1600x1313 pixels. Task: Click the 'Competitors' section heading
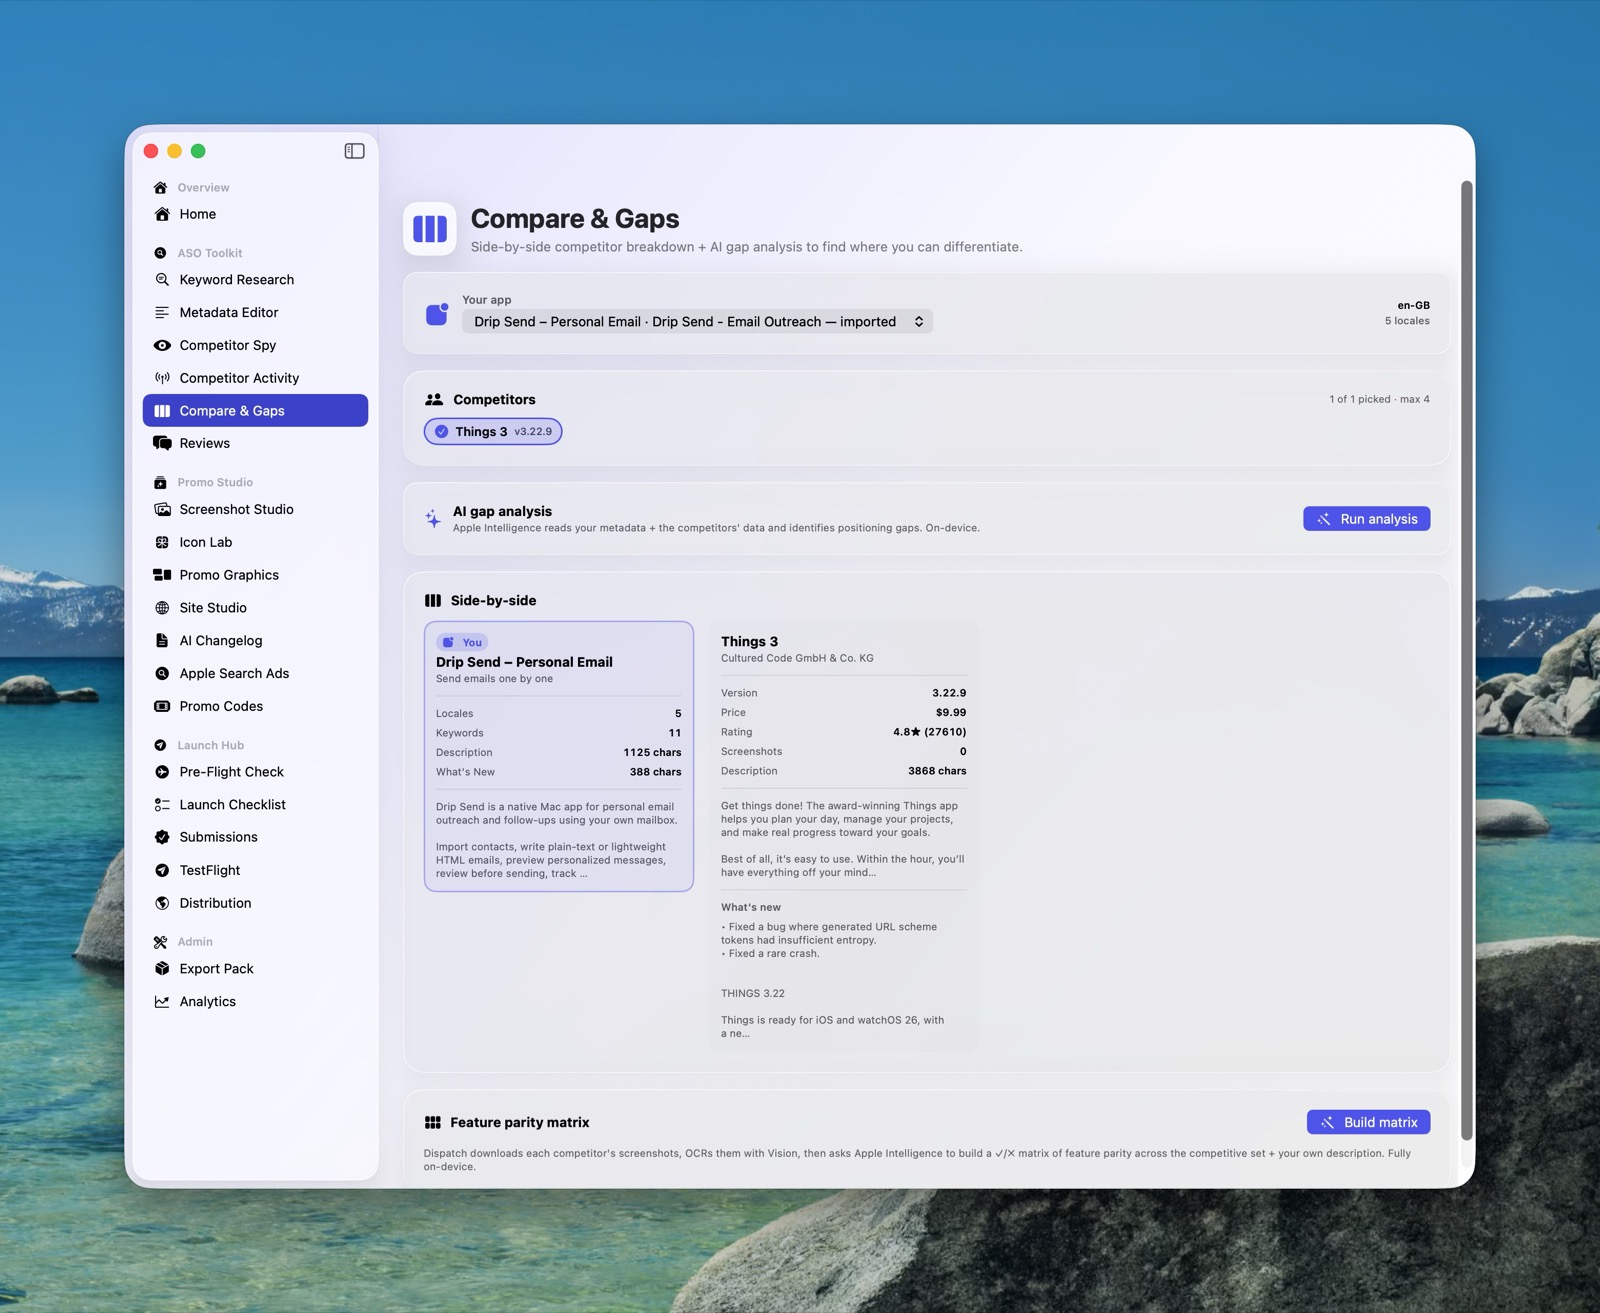click(494, 399)
